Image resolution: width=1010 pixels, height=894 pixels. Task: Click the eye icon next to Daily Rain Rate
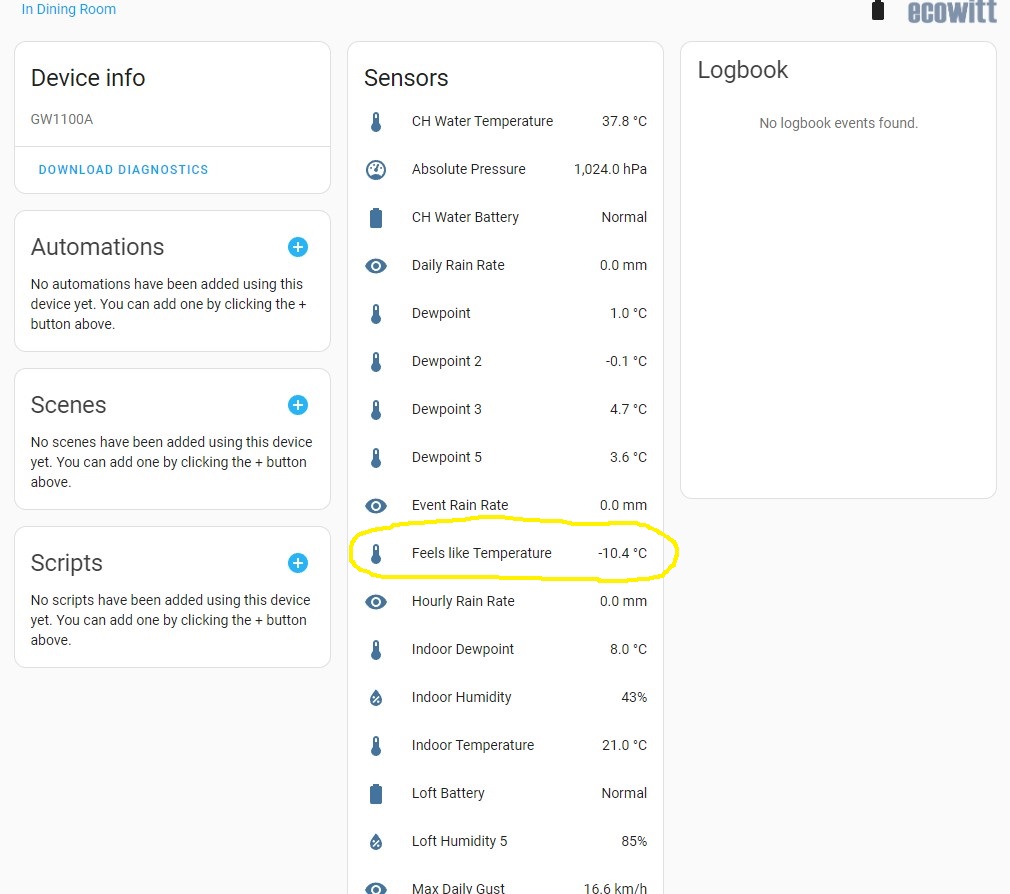pos(375,265)
